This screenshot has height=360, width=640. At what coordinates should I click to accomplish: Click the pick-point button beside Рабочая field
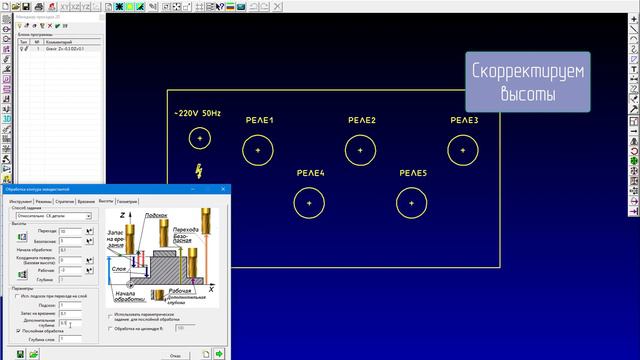[89, 270]
